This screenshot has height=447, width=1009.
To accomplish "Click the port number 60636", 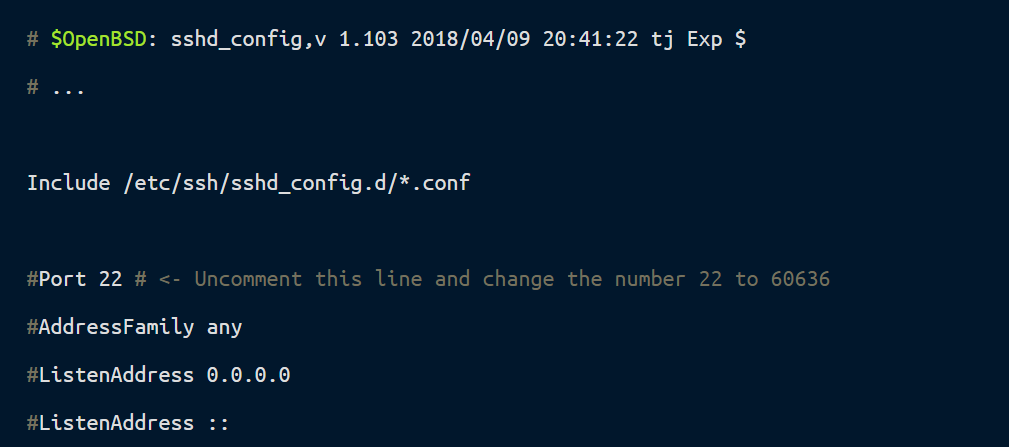I will tap(800, 278).
